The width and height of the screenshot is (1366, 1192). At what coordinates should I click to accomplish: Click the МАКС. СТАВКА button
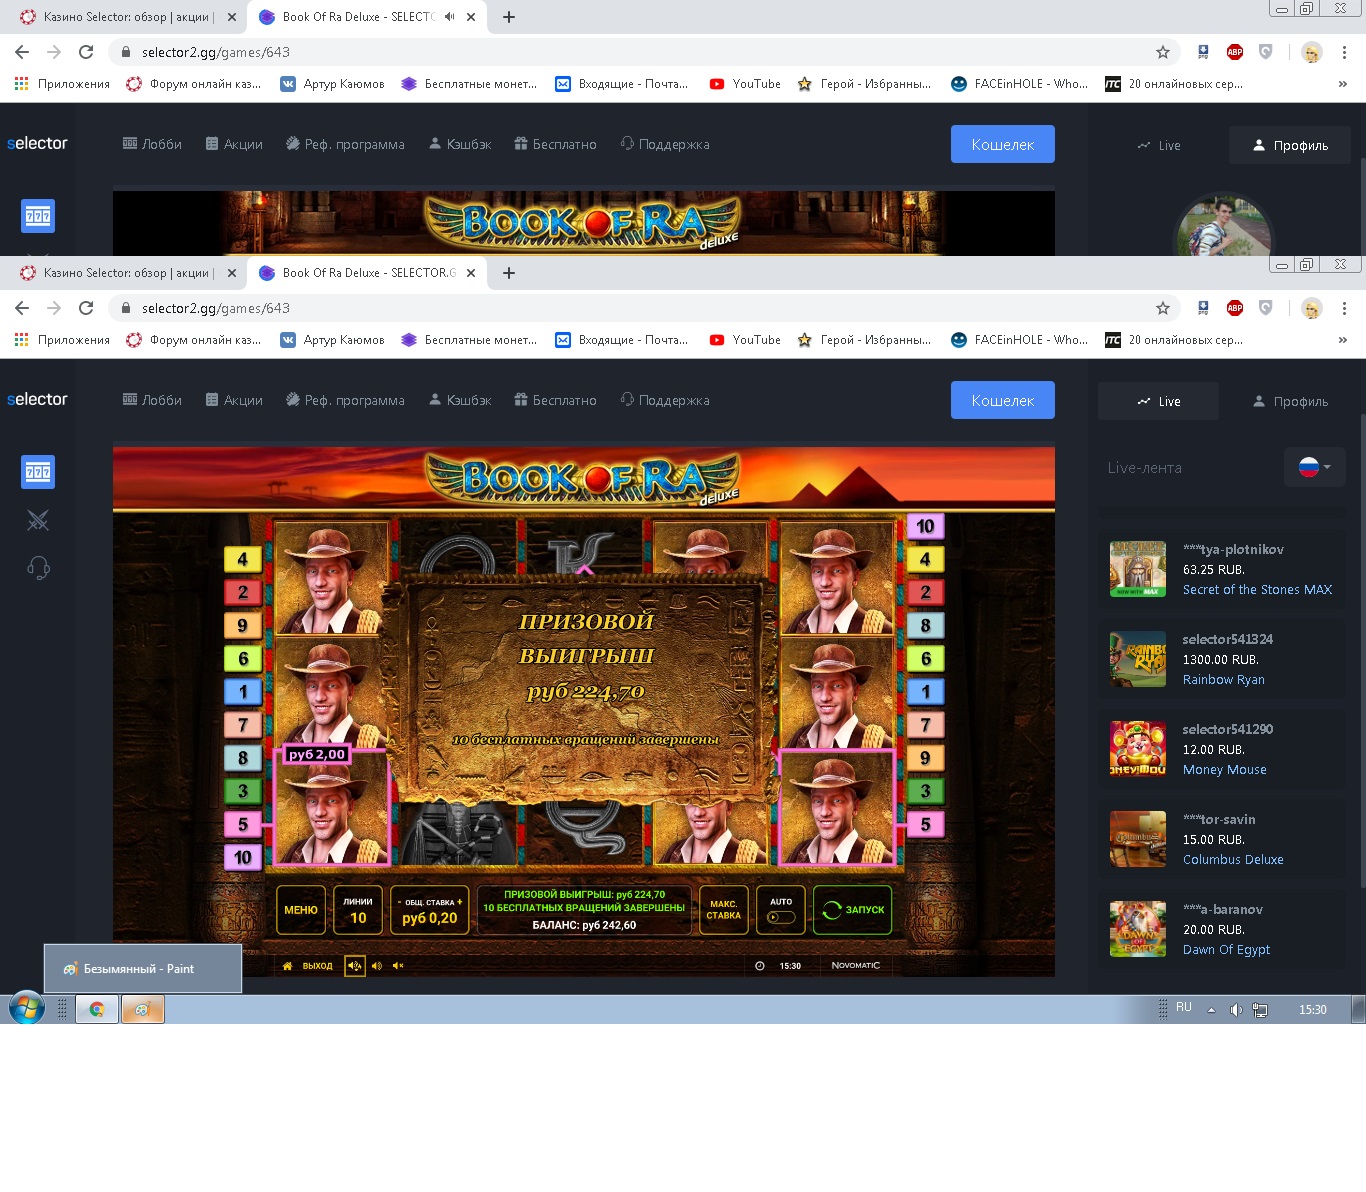(724, 910)
